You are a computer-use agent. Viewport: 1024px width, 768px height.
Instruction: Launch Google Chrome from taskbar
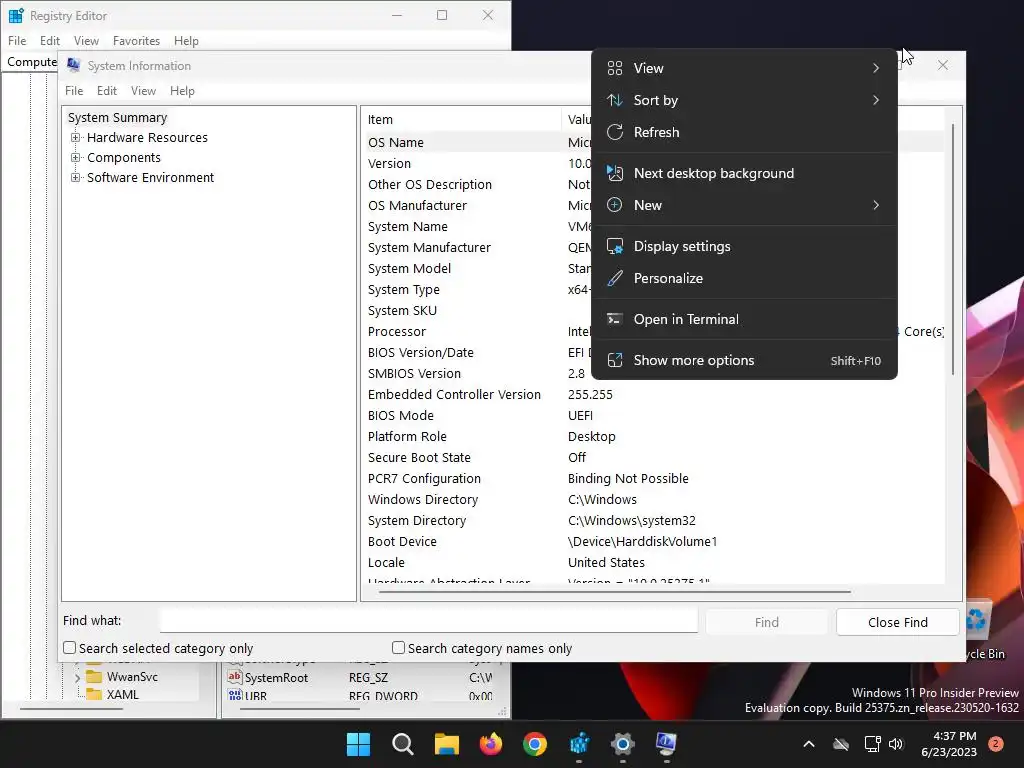coord(535,744)
